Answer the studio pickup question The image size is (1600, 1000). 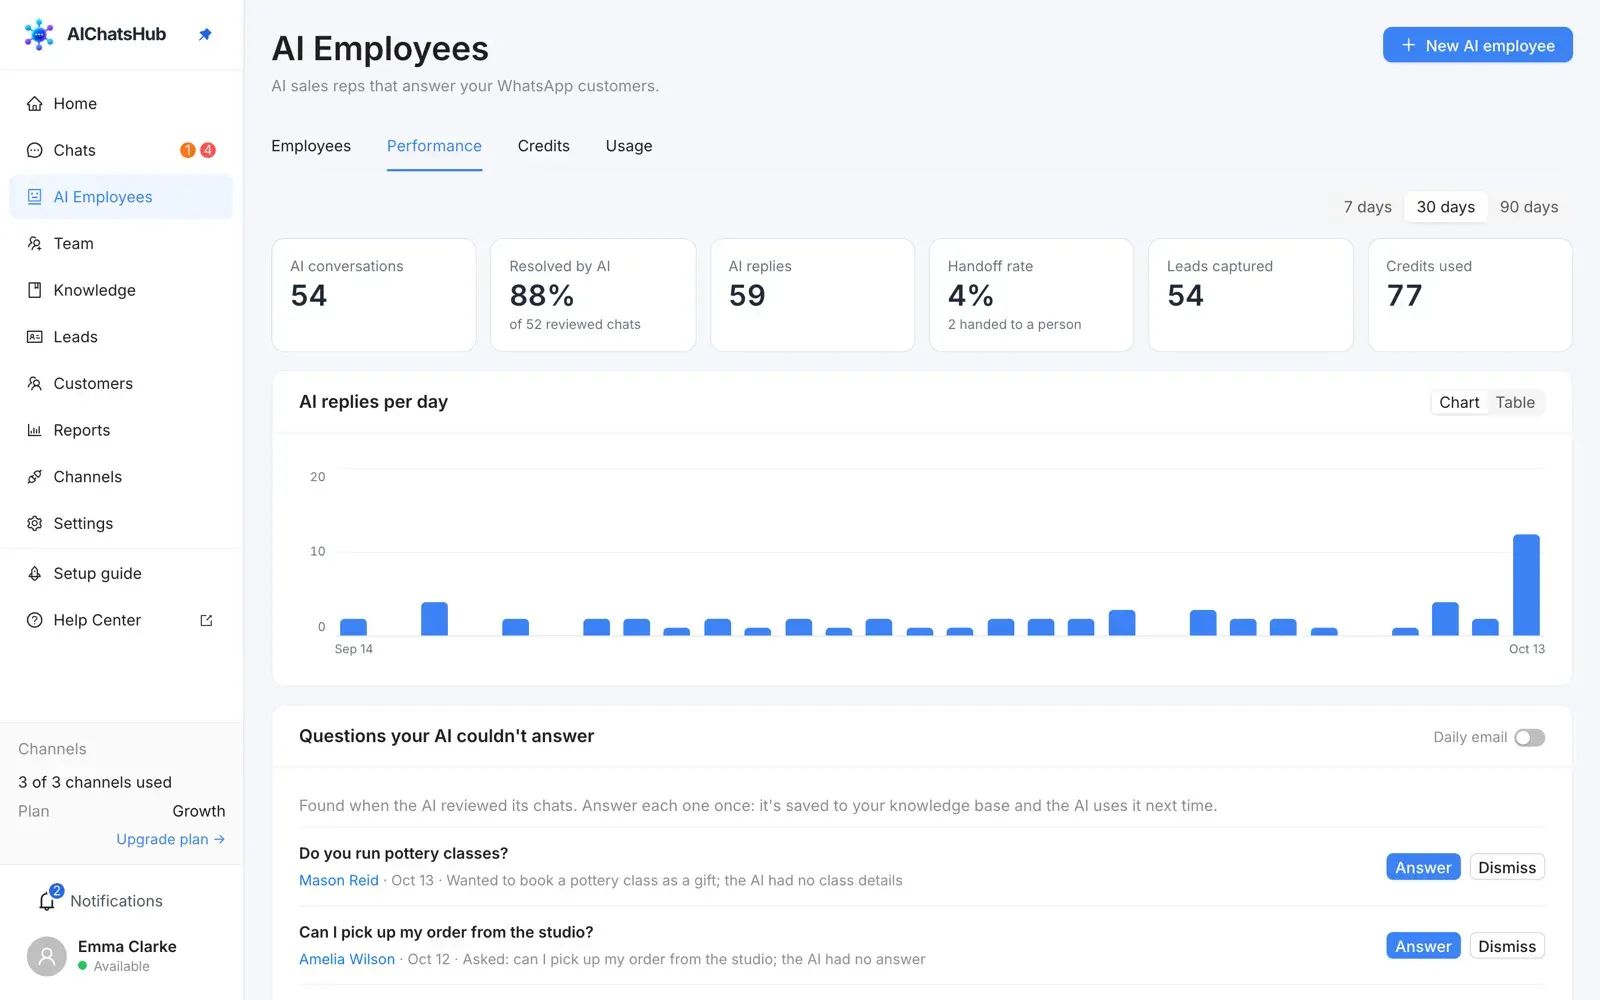(1423, 946)
